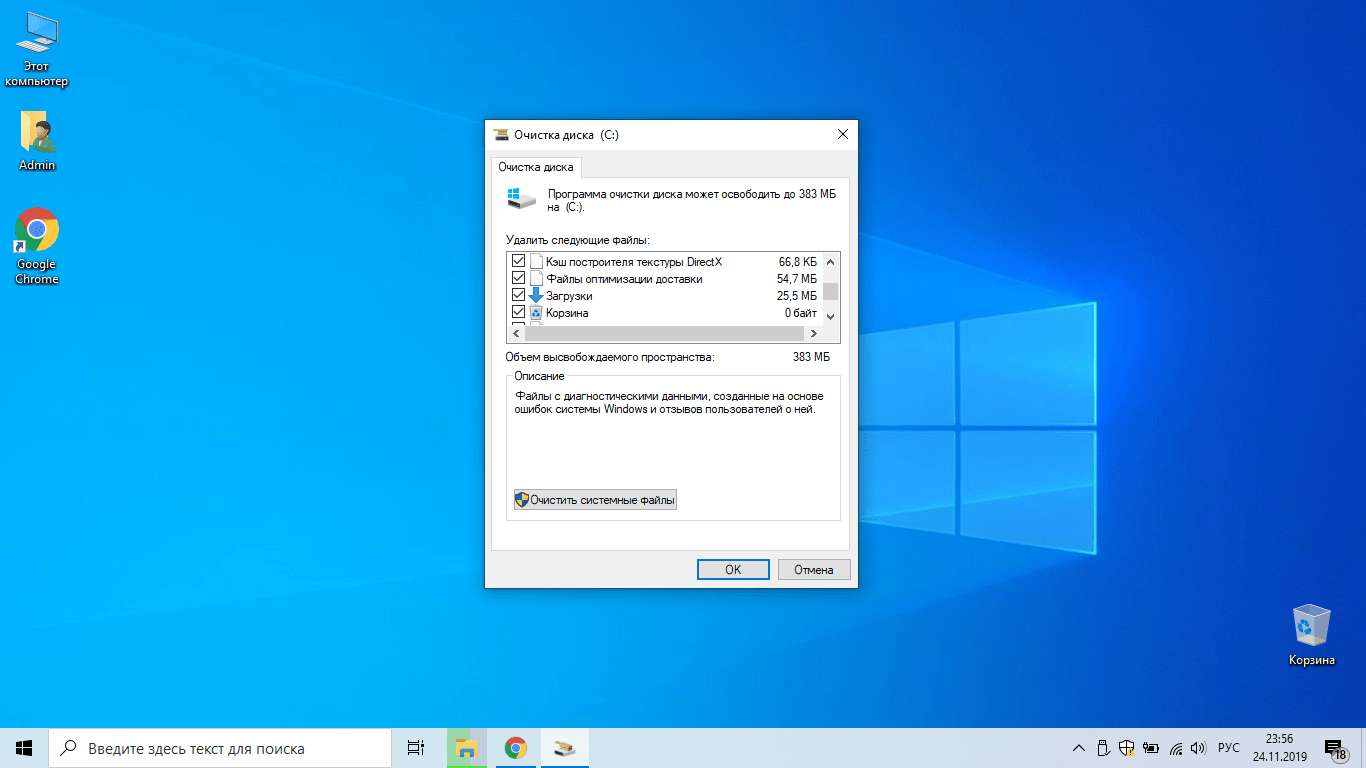Click the file list scroll down arrow

(830, 317)
